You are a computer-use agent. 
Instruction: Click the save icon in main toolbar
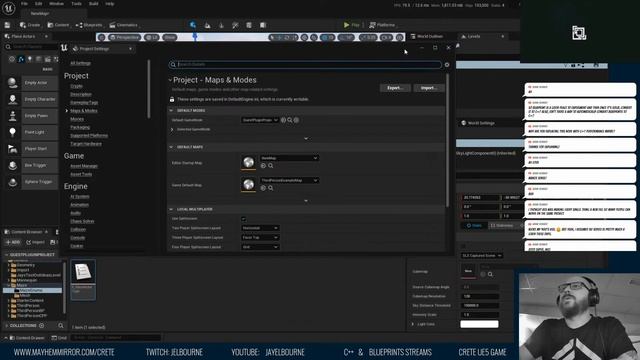pos(7,25)
